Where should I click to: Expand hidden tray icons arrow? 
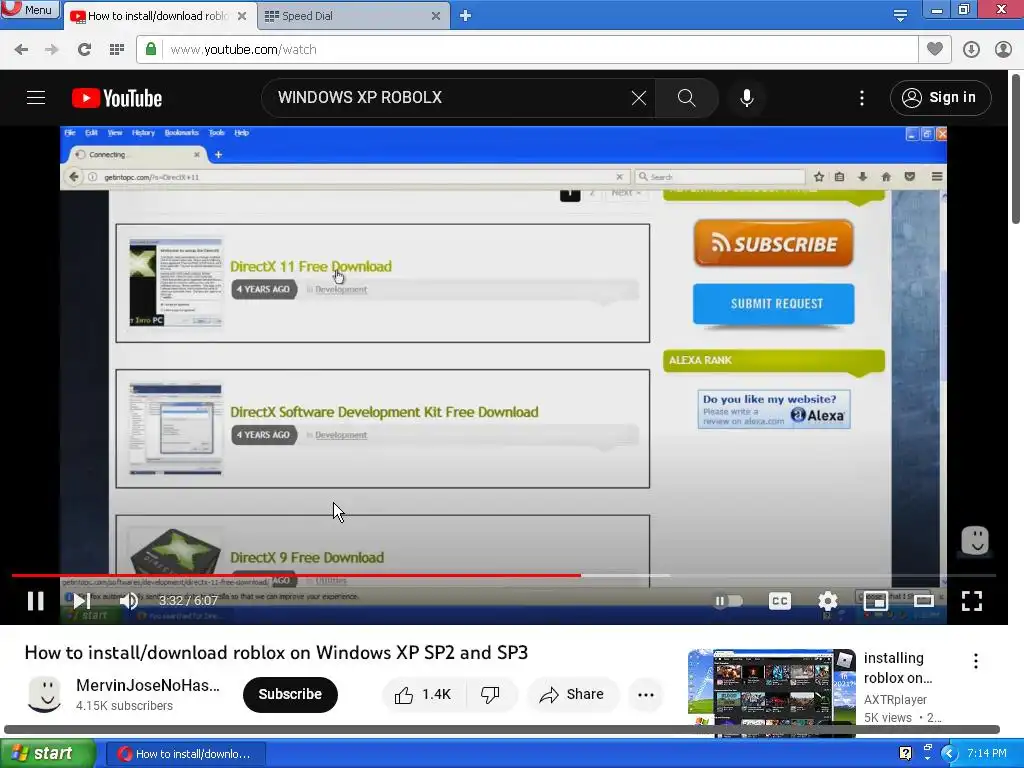coord(949,754)
